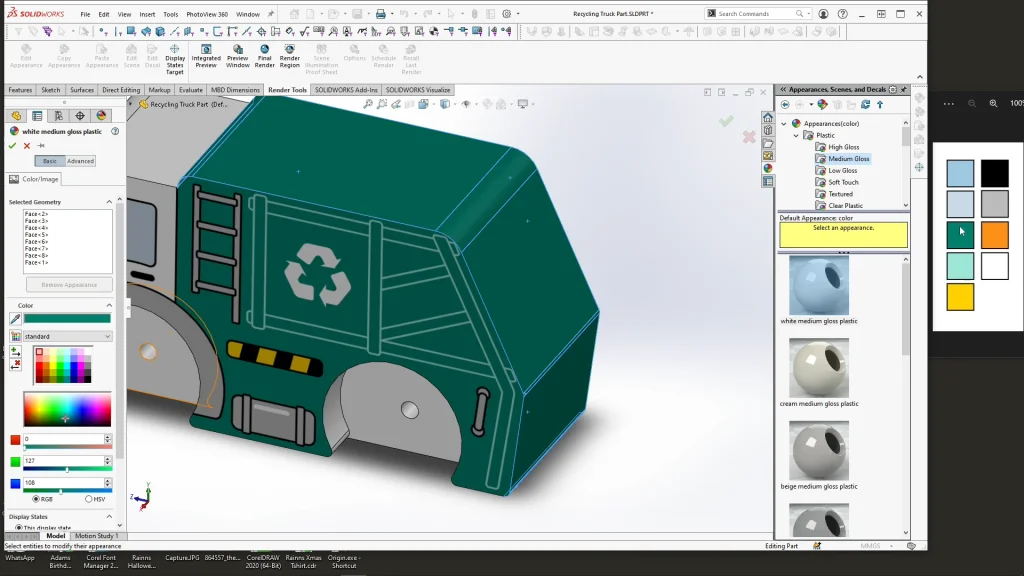Choose the cream medium gloss plastic thumbnail
The width and height of the screenshot is (1024, 576).
818,368
